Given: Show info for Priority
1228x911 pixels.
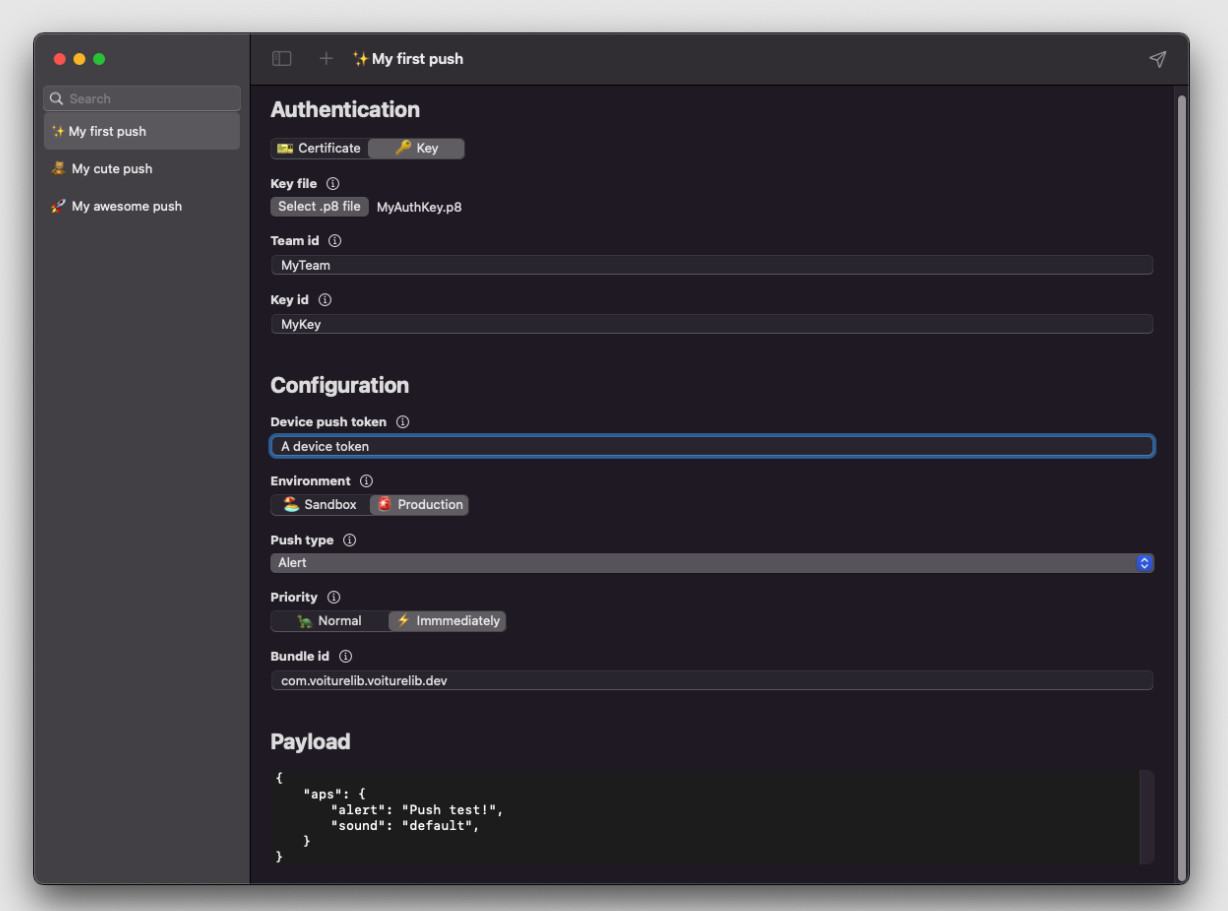Looking at the screenshot, I should pyautogui.click(x=334, y=597).
